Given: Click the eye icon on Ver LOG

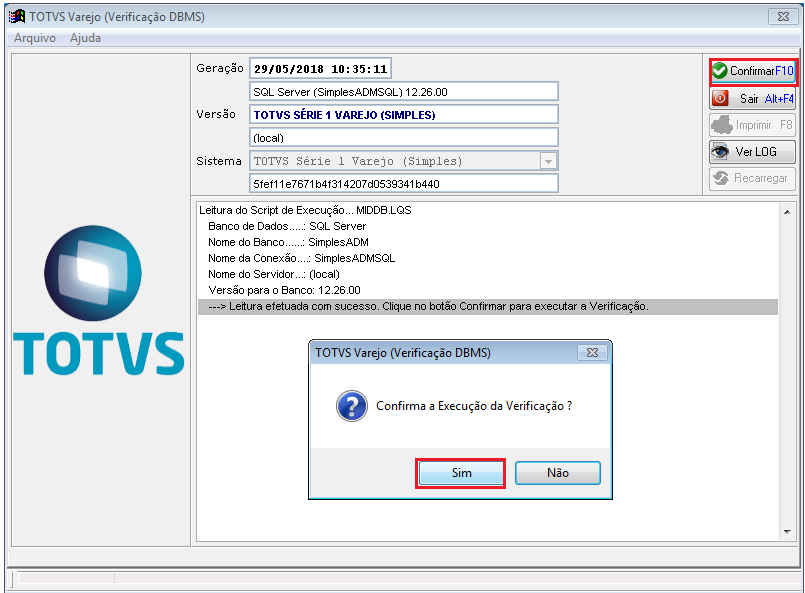Looking at the screenshot, I should click(720, 151).
